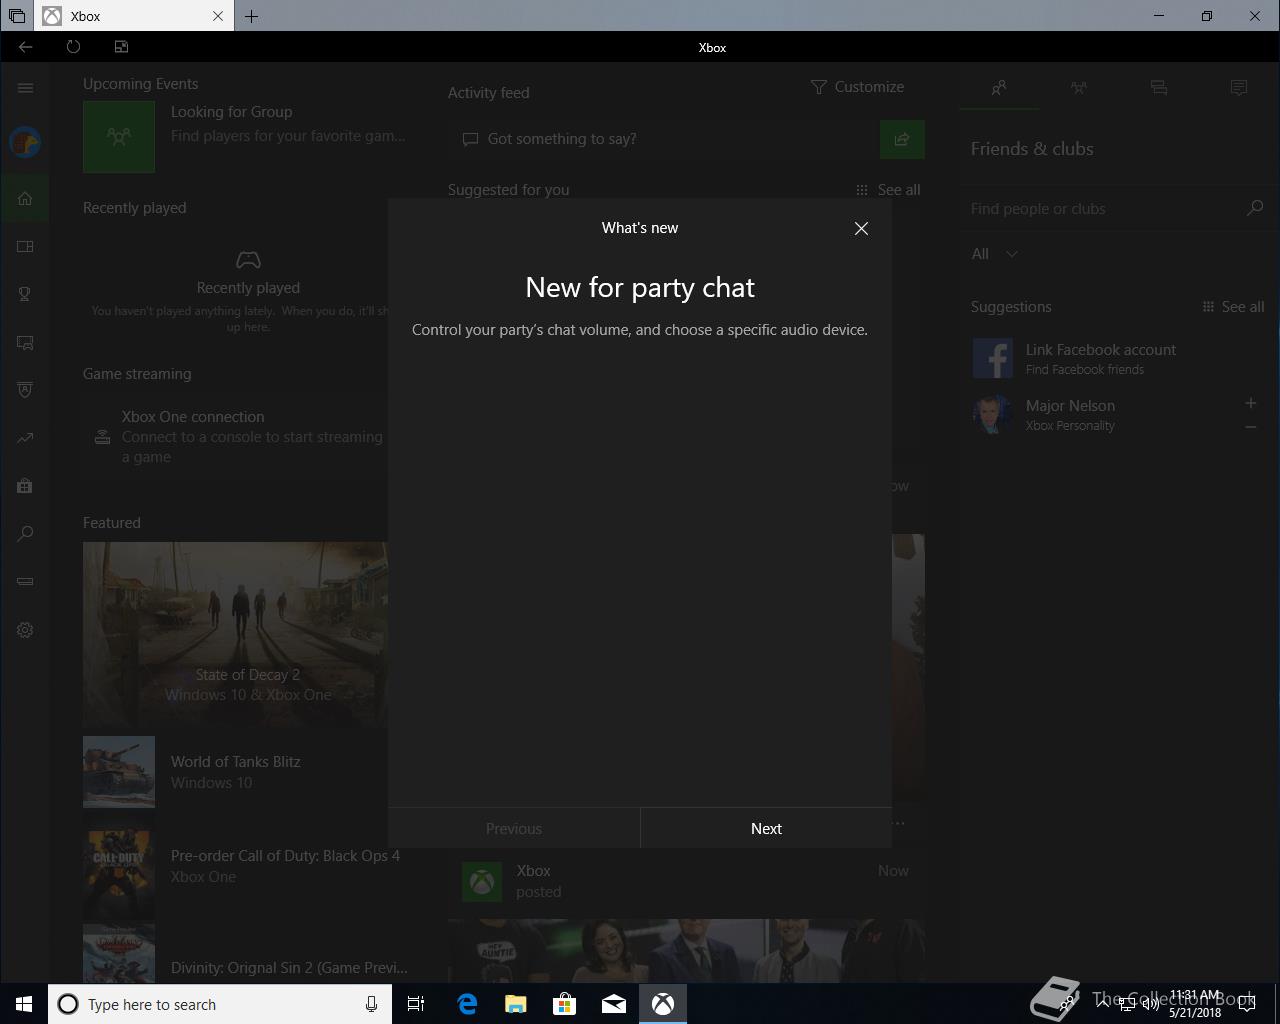Image resolution: width=1280 pixels, height=1024 pixels.
Task: Launch Microsoft Edge from the taskbar
Action: point(467,1004)
